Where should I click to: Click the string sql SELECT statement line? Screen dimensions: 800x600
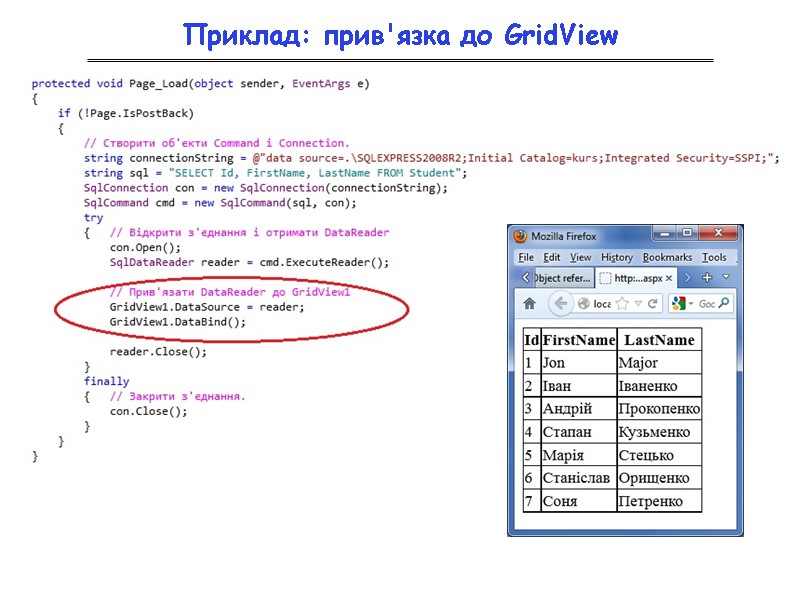click(276, 173)
